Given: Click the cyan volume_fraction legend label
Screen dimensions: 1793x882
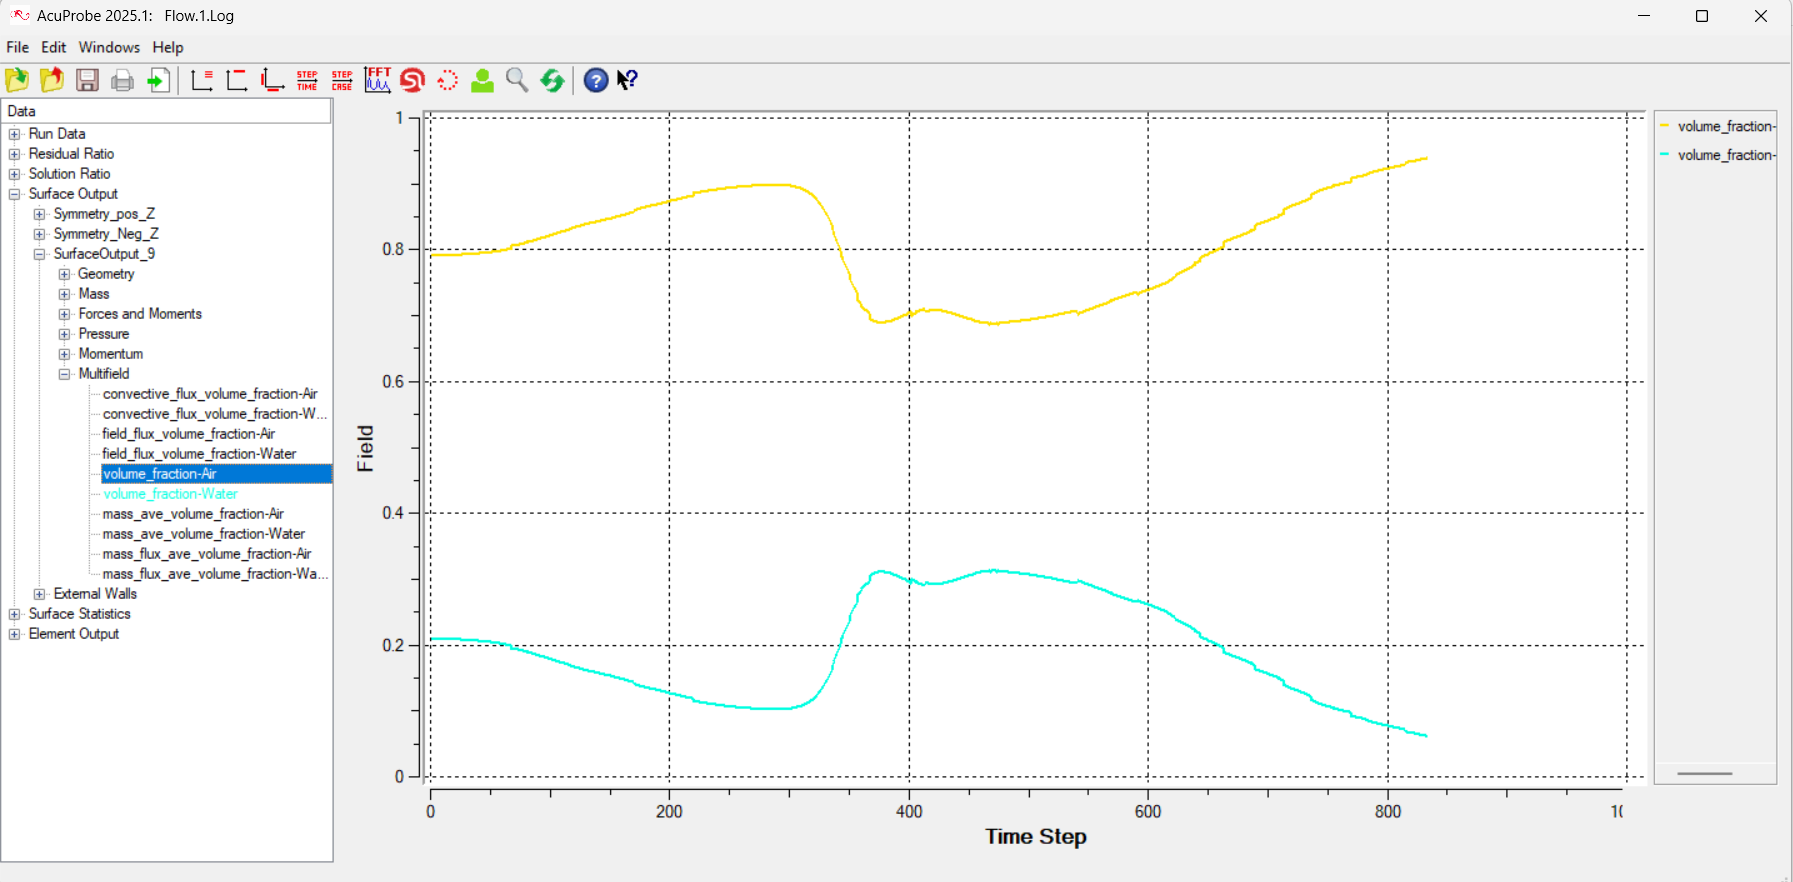Looking at the screenshot, I should [x=1726, y=155].
